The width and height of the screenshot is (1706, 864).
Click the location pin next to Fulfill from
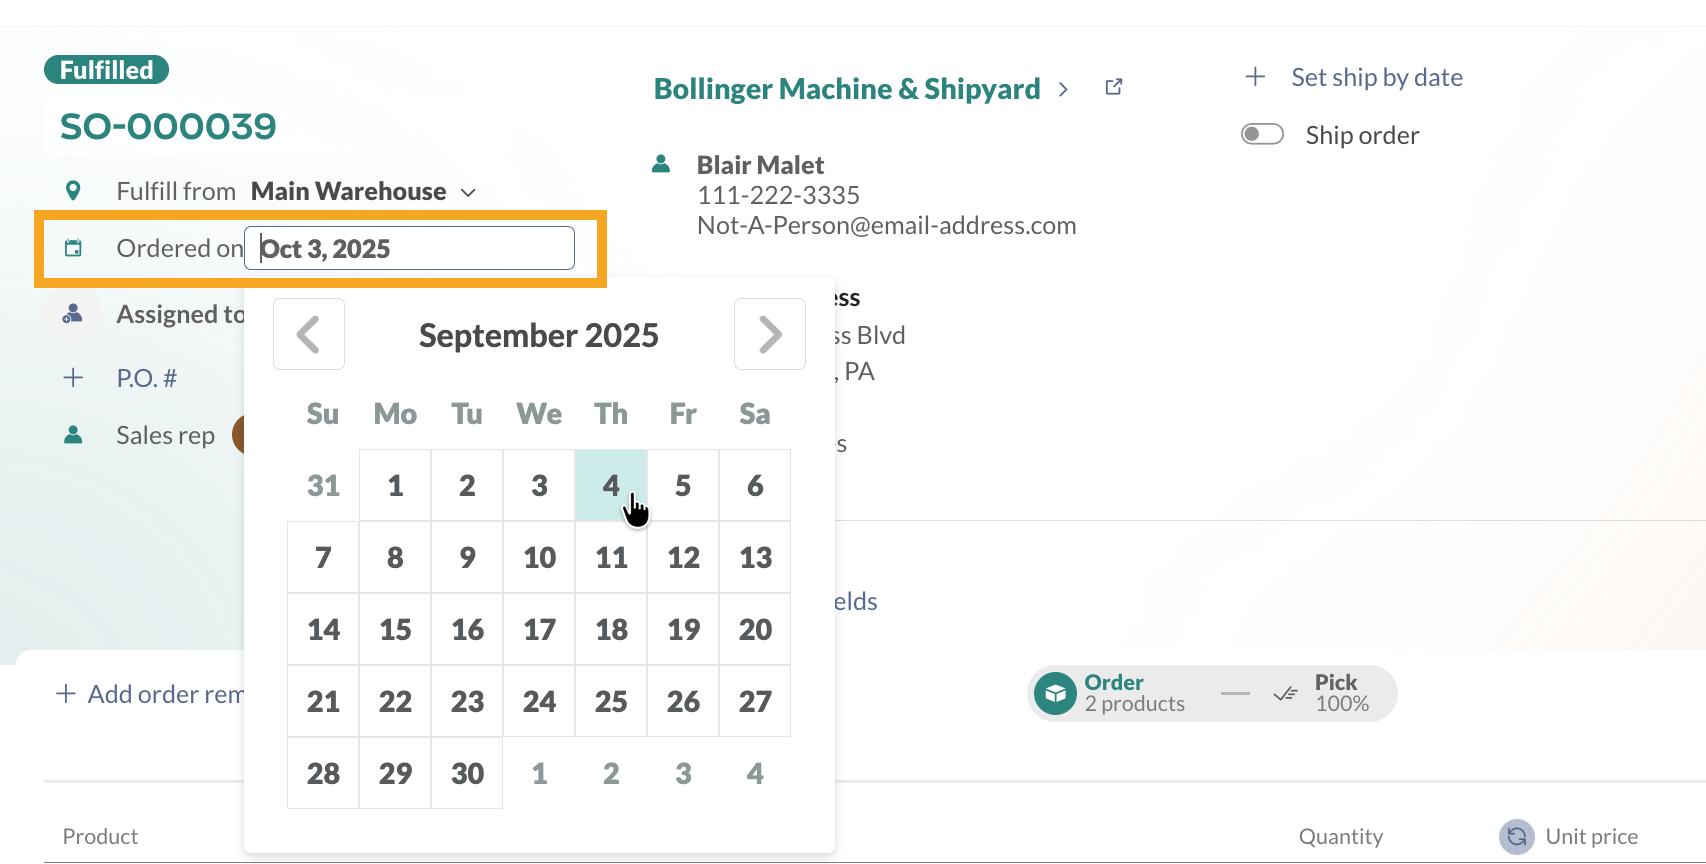73,189
